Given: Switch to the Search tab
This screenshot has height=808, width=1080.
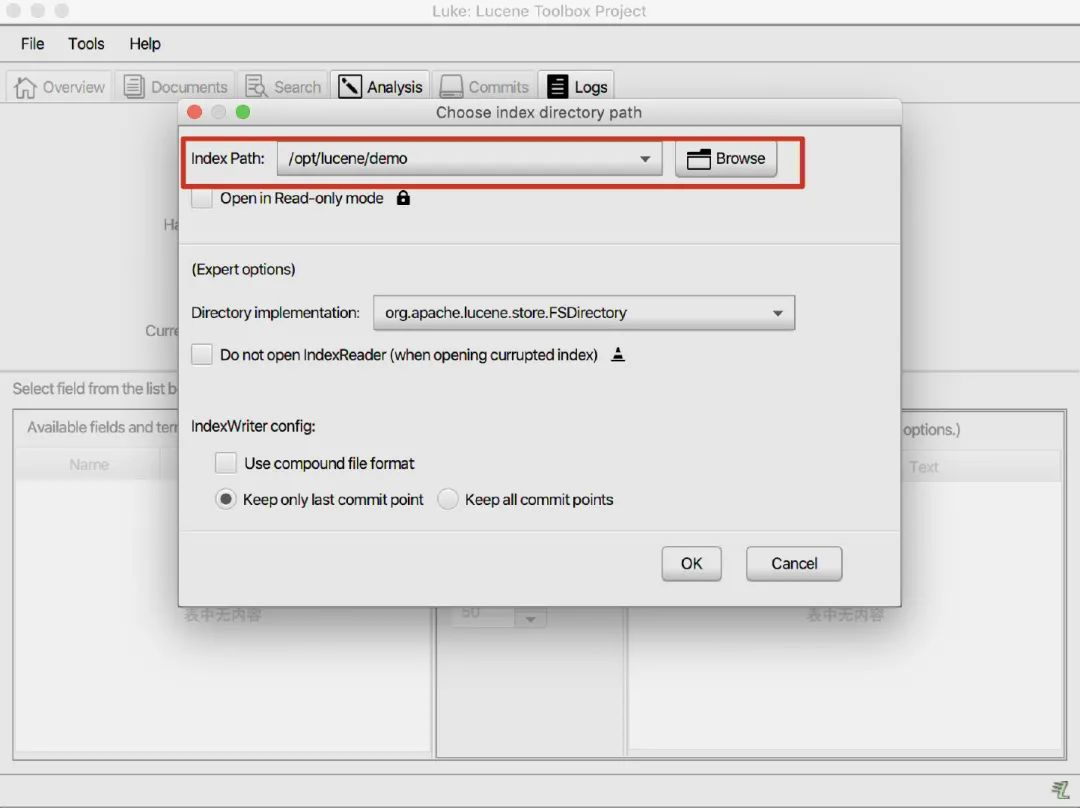Looking at the screenshot, I should click(283, 87).
